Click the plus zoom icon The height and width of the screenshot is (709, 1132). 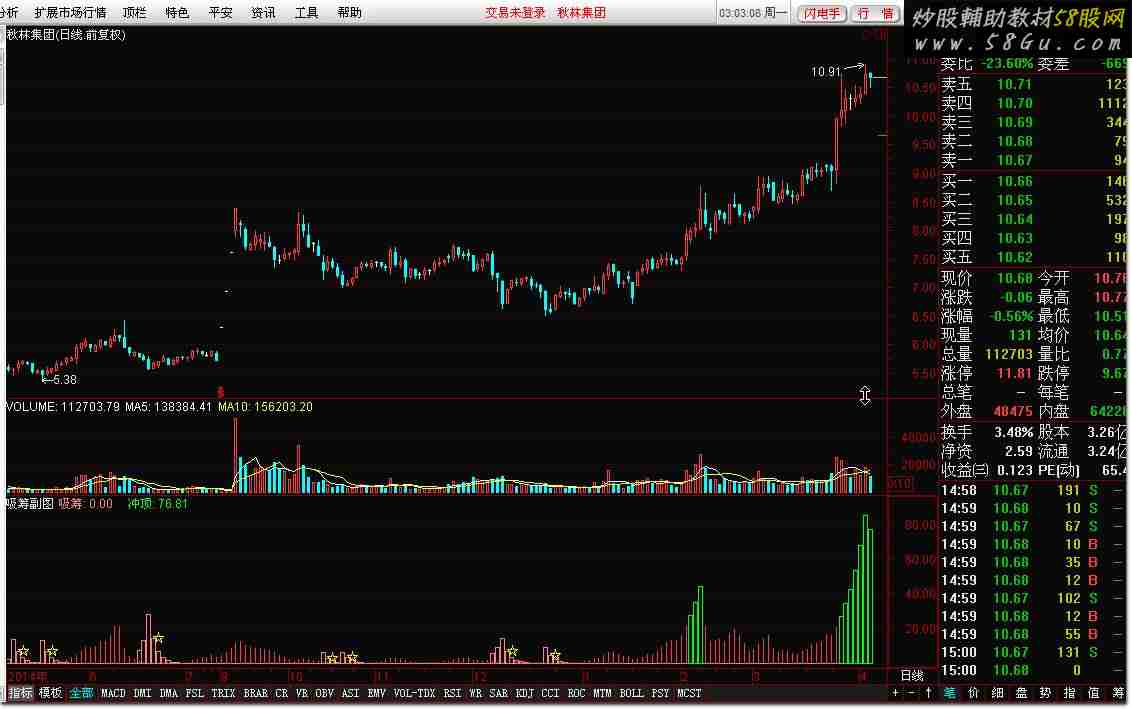pos(895,693)
